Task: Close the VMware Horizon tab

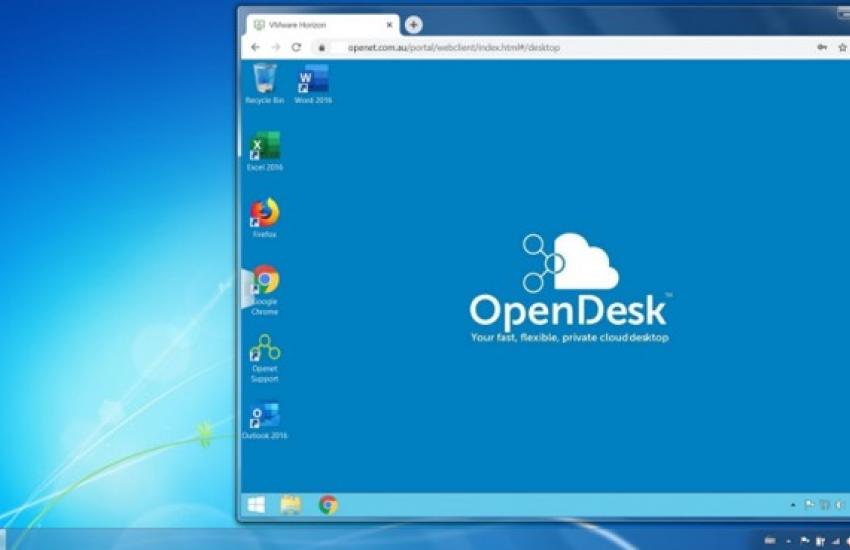Action: [x=389, y=25]
